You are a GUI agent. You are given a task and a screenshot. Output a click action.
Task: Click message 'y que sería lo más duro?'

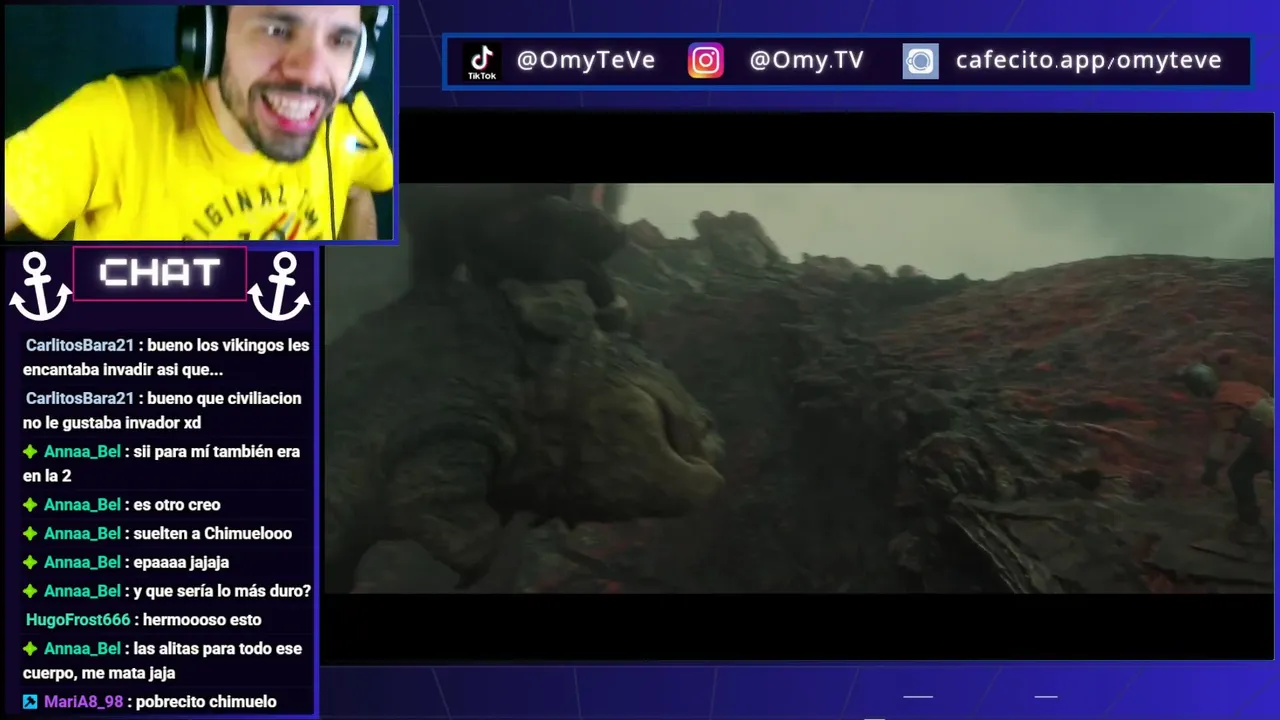click(x=222, y=591)
